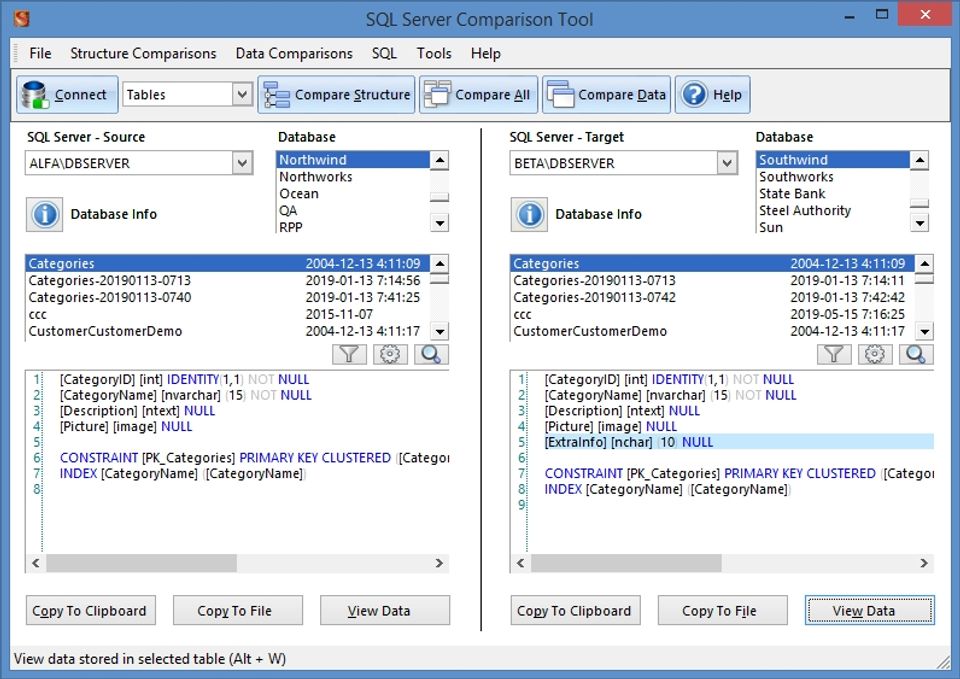Open filter funnel for target tables
The image size is (960, 679).
point(834,354)
